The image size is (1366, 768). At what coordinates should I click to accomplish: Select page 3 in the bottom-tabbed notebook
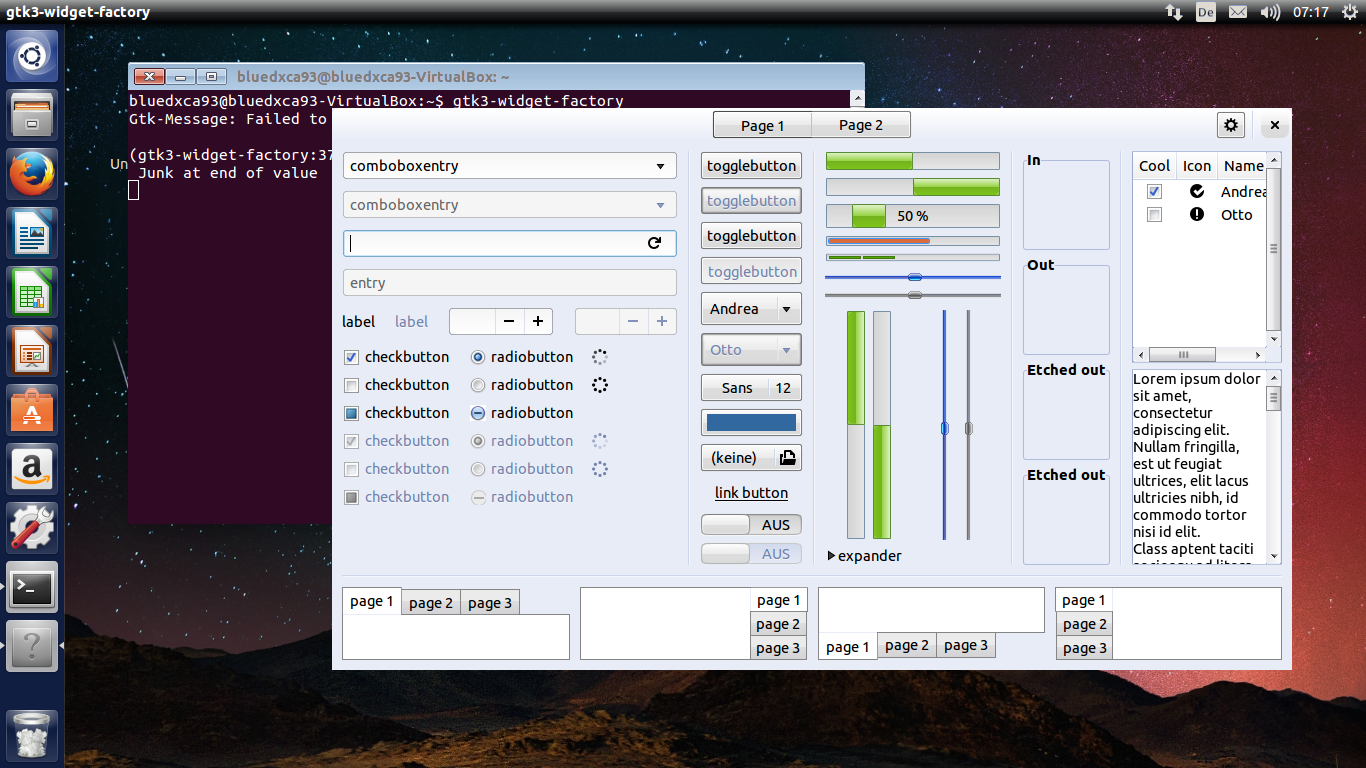pyautogui.click(x=966, y=645)
